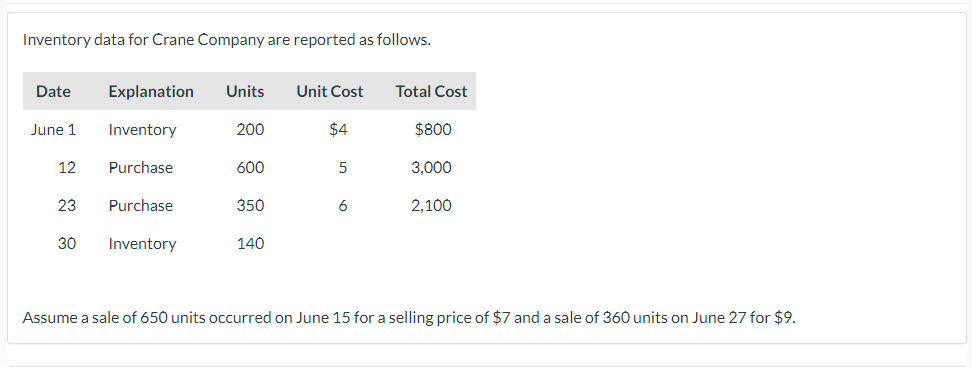The width and height of the screenshot is (972, 367).
Task: Click the 3,000 total cost value
Action: pyautogui.click(x=431, y=168)
